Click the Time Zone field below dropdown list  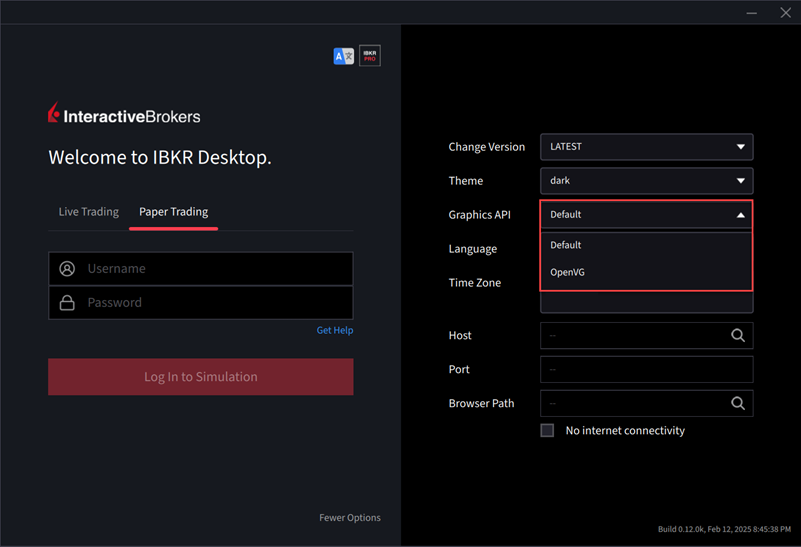(x=646, y=302)
